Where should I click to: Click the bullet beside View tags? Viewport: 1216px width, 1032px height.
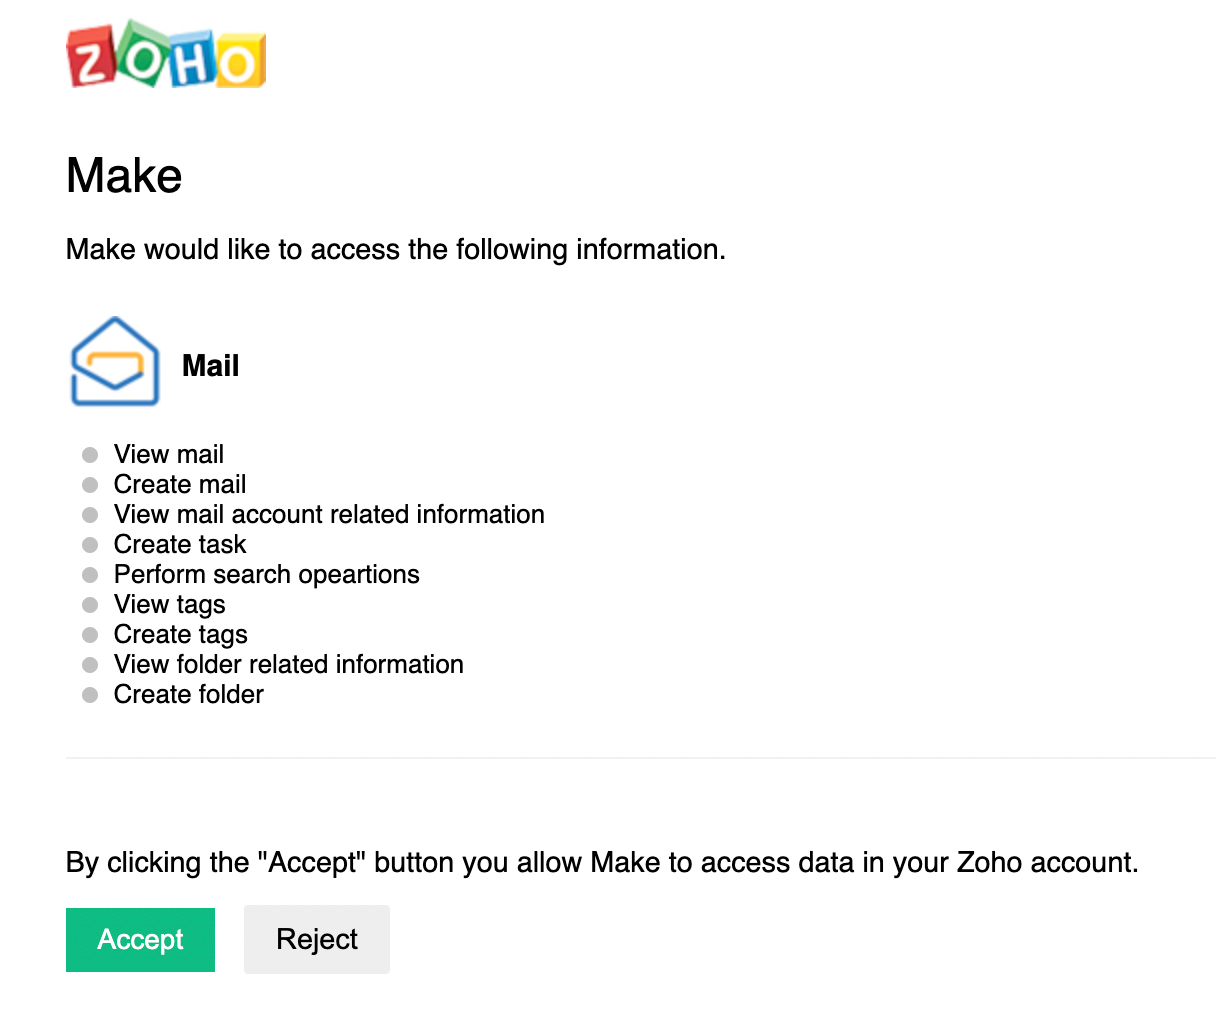click(90, 605)
